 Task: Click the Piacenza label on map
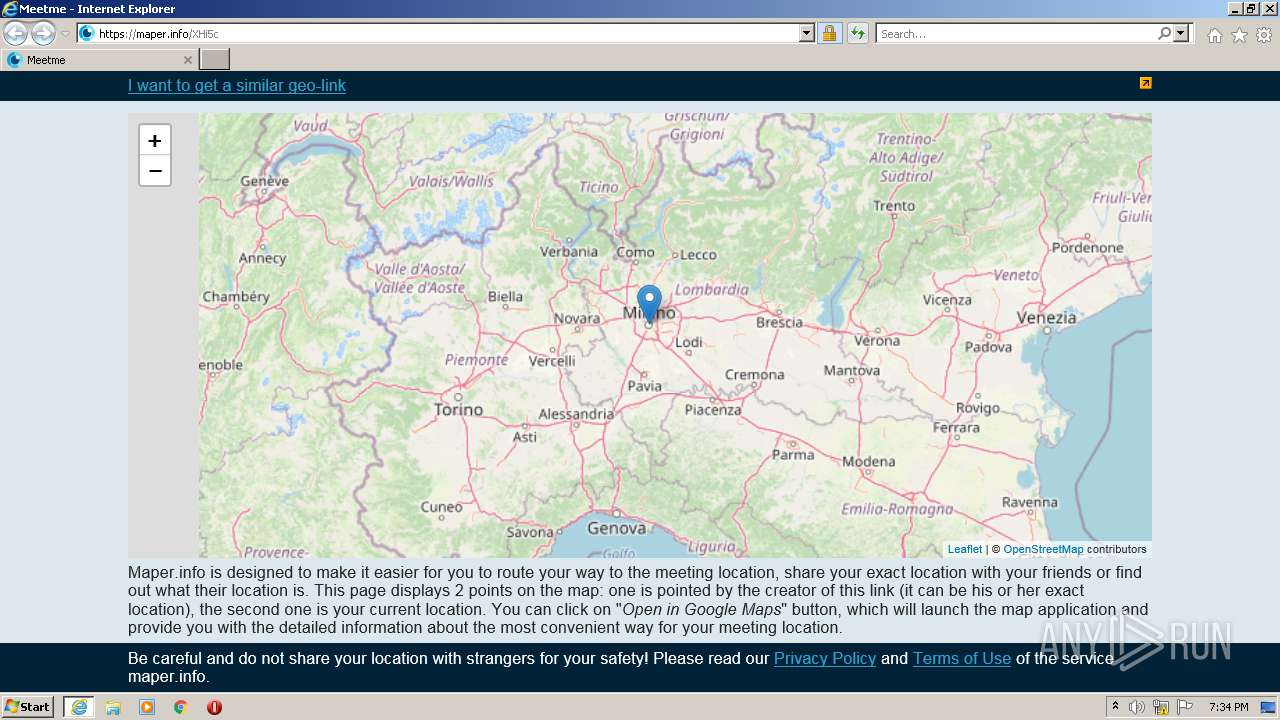(x=713, y=409)
